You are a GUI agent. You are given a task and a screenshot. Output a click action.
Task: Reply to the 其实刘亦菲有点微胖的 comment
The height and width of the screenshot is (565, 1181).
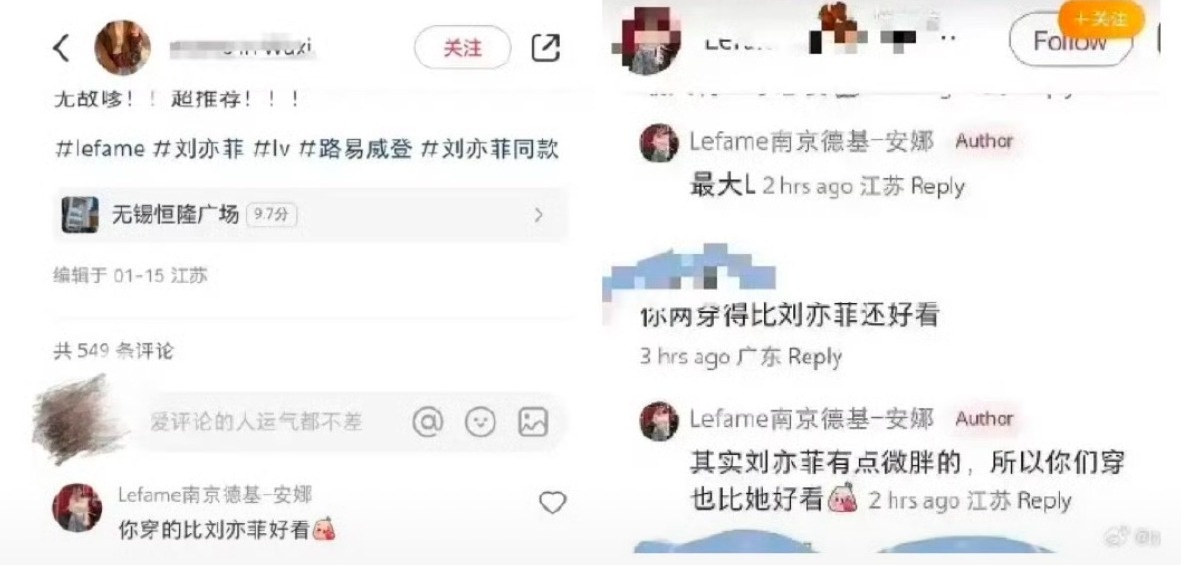click(1043, 501)
